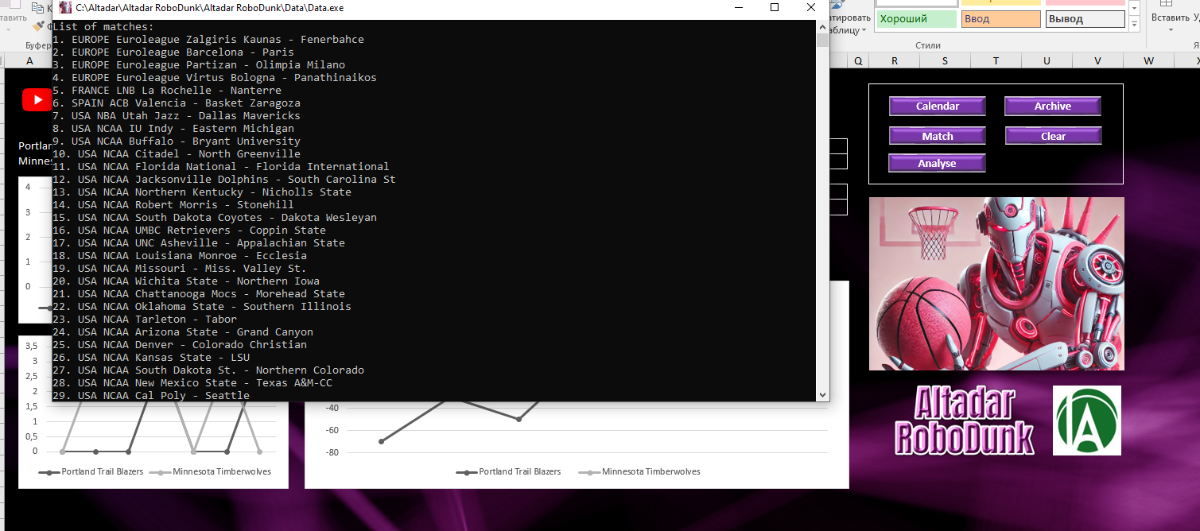Click the Data.exe console title bar icon
Screen dimensions: 1200x531
65,7
